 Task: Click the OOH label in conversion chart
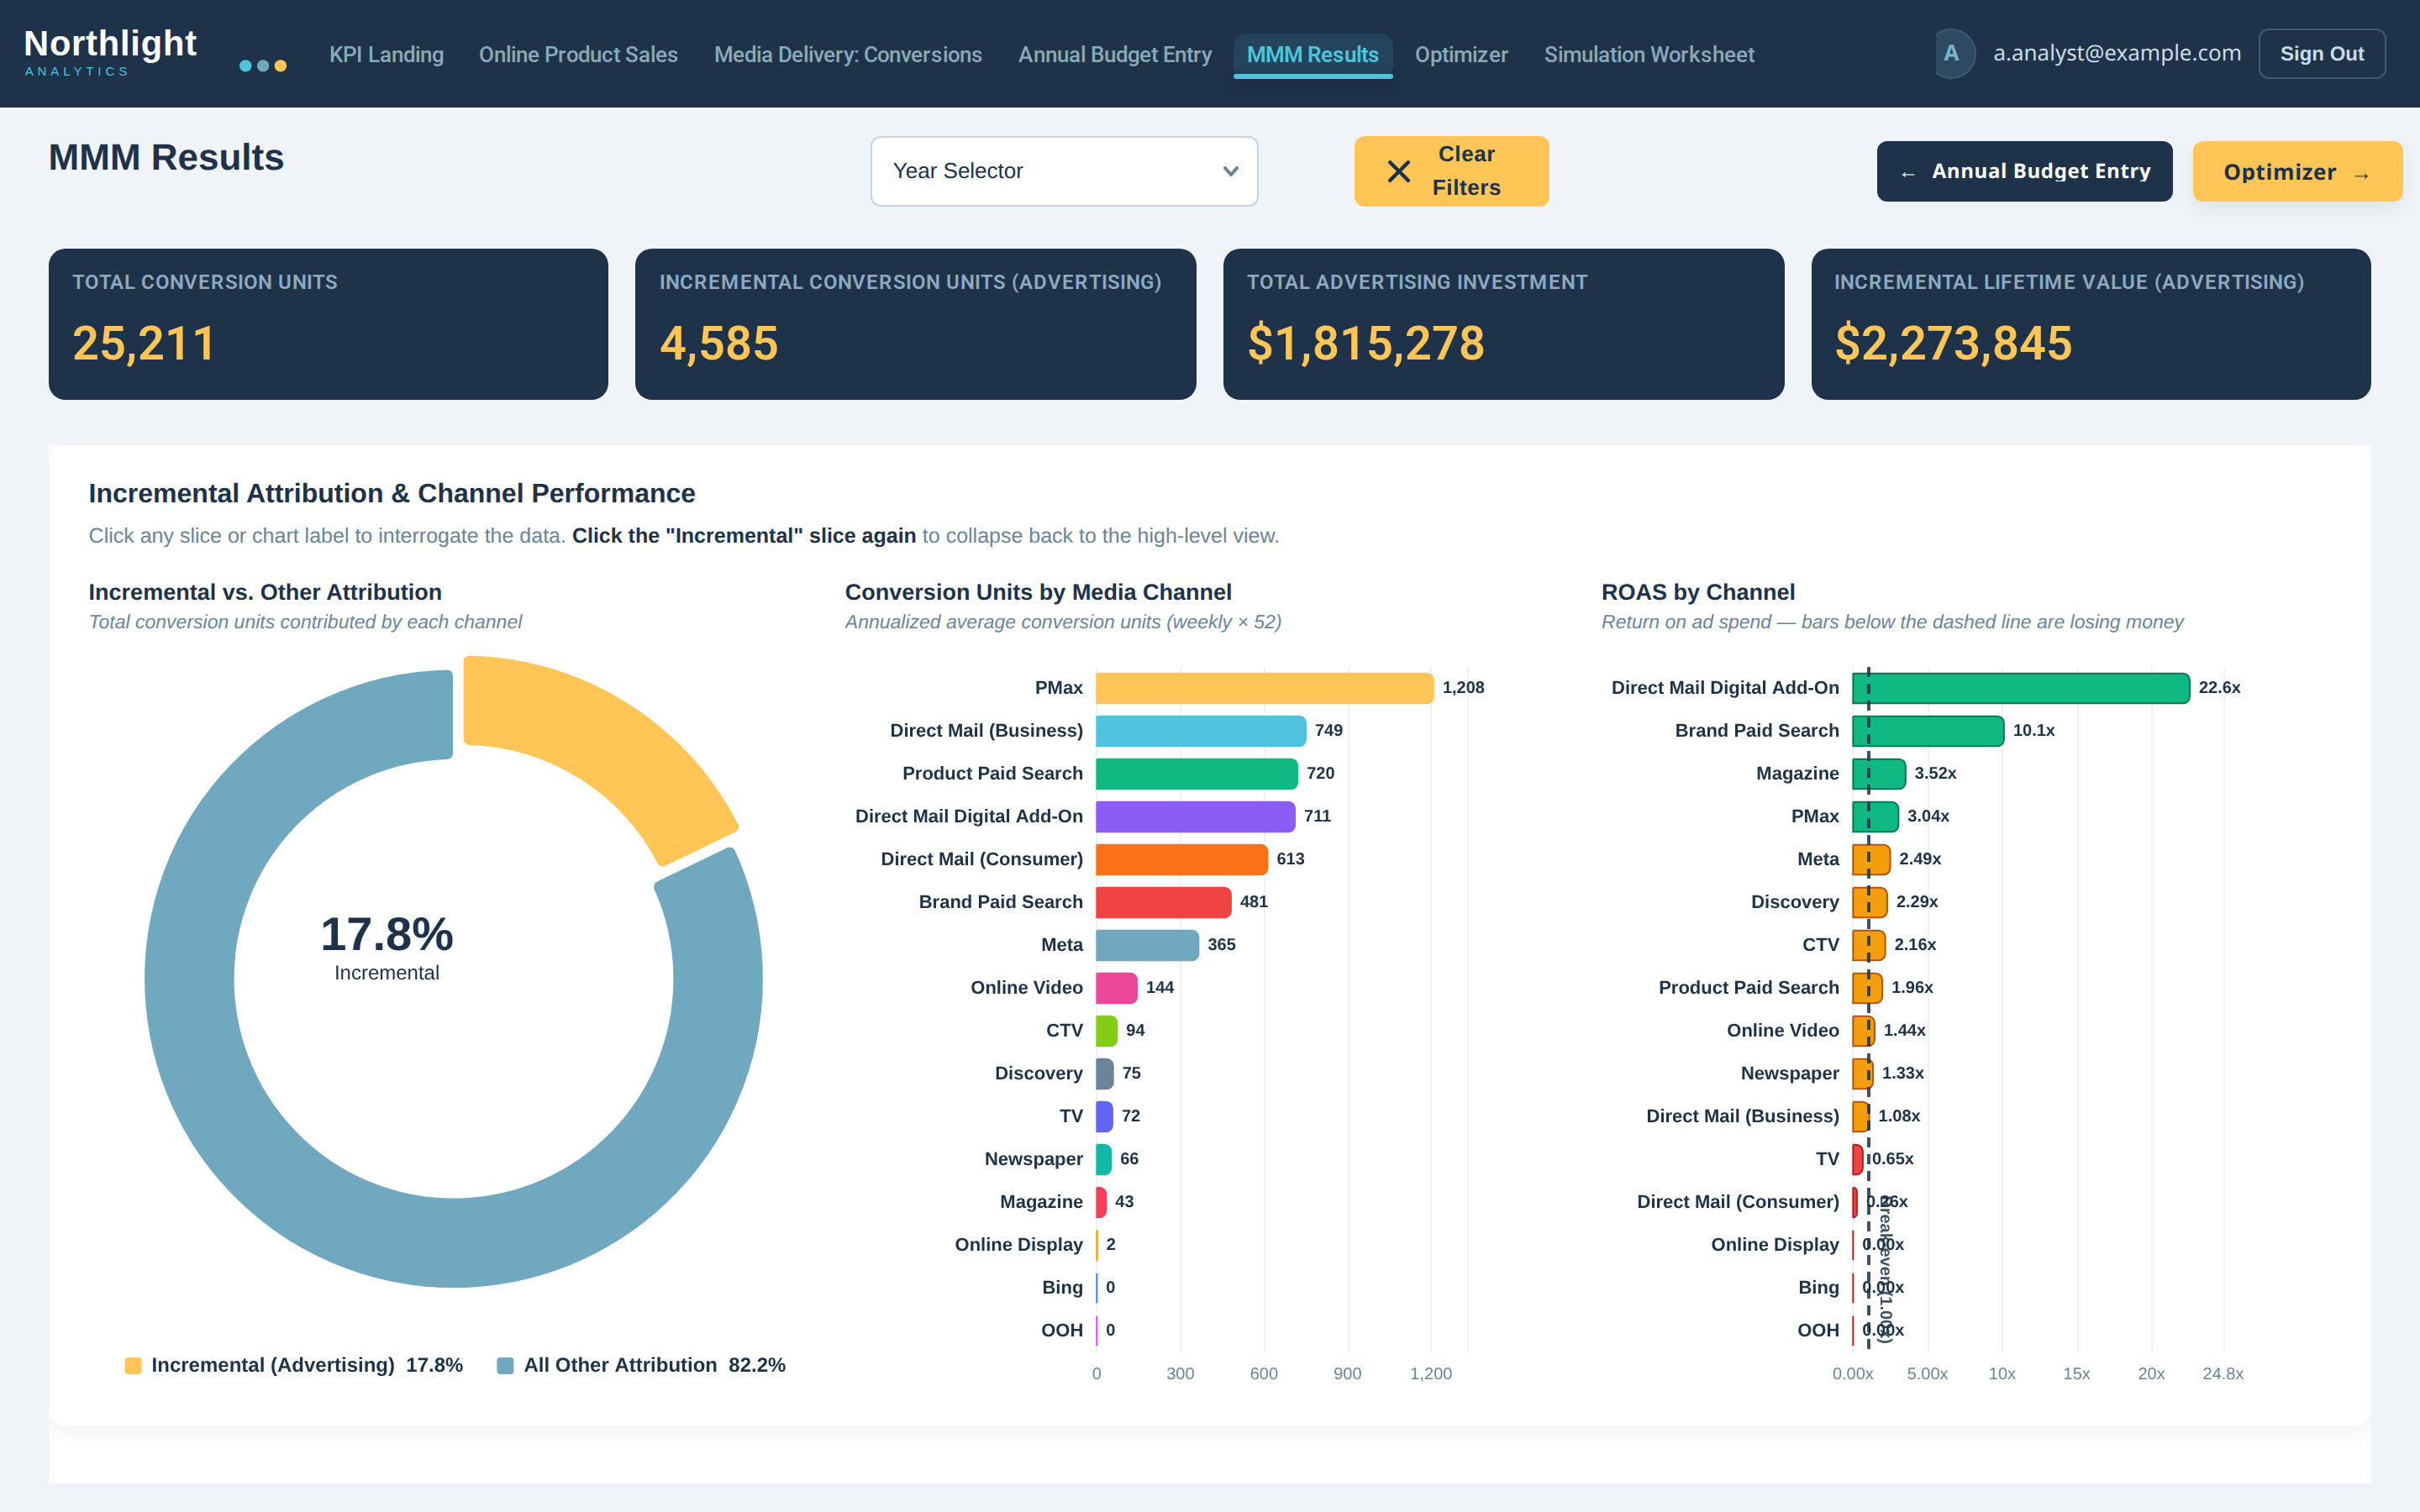pos(1062,1331)
